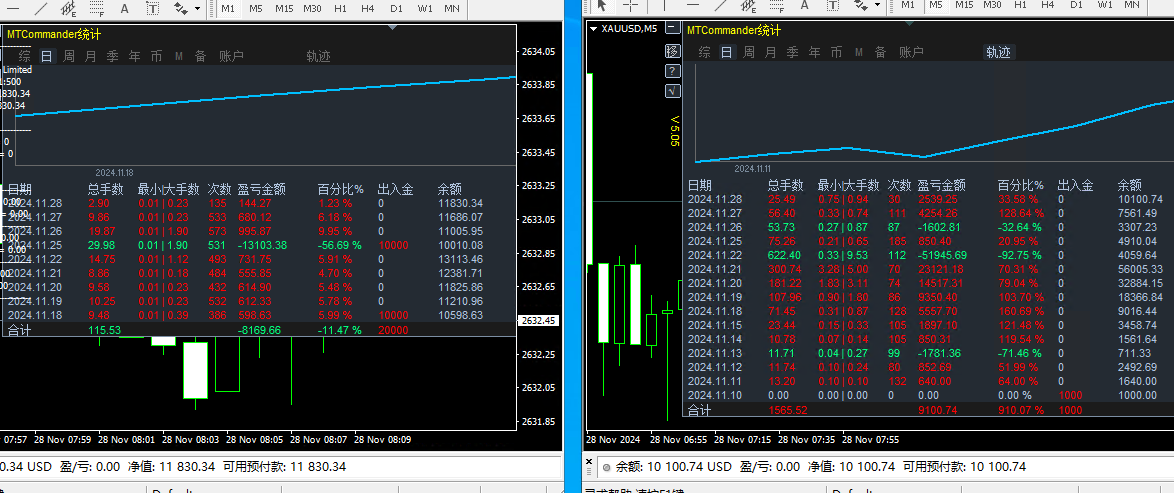Switch left window chart to M15 timeframe
Viewport: 1174px width, 493px height.
click(284, 8)
